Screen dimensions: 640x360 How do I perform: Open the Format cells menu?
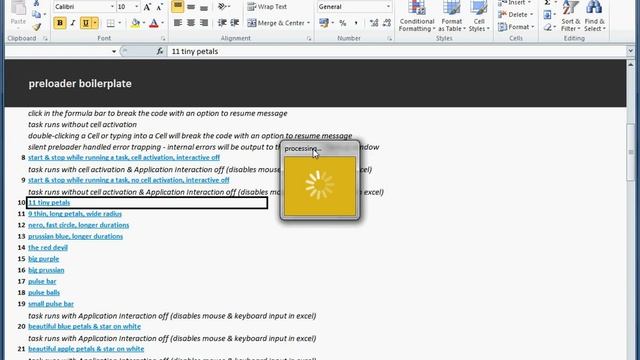(x=515, y=27)
